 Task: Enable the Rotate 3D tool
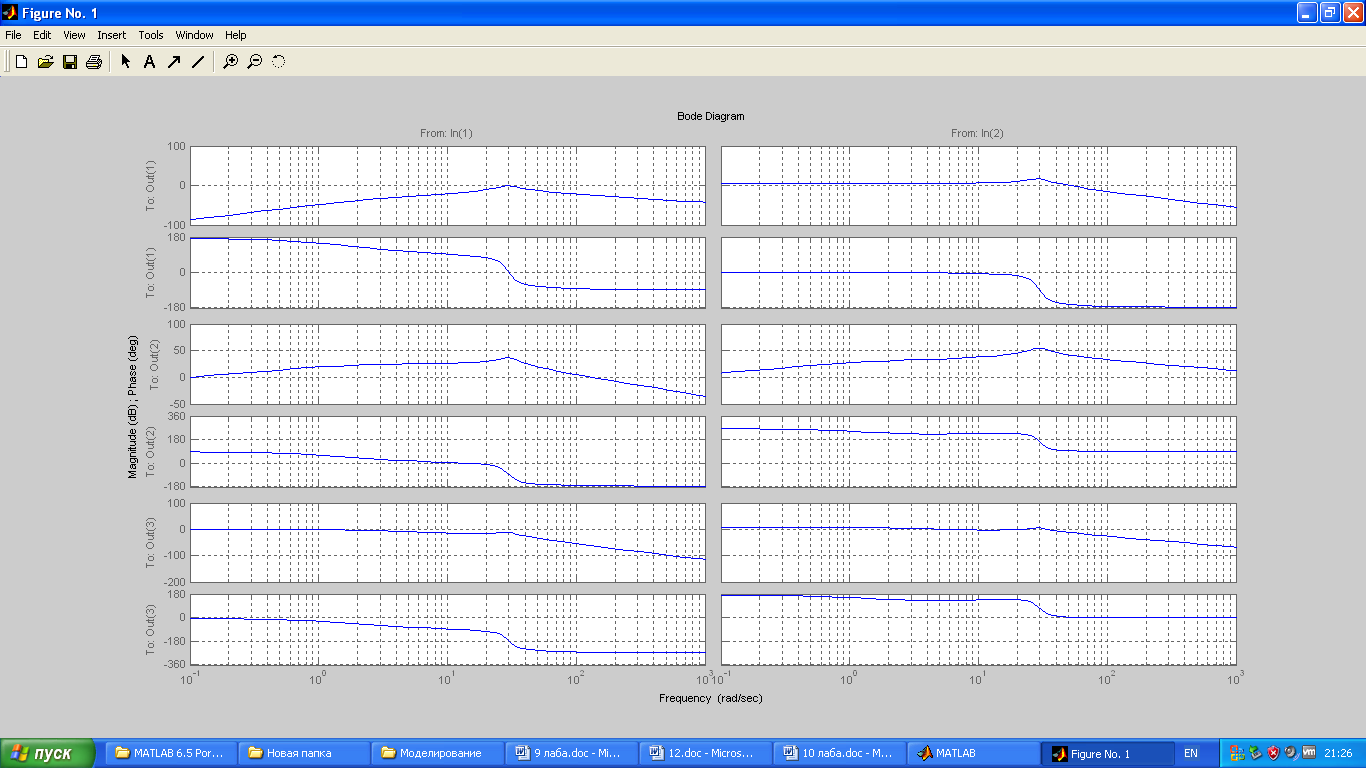(x=279, y=62)
